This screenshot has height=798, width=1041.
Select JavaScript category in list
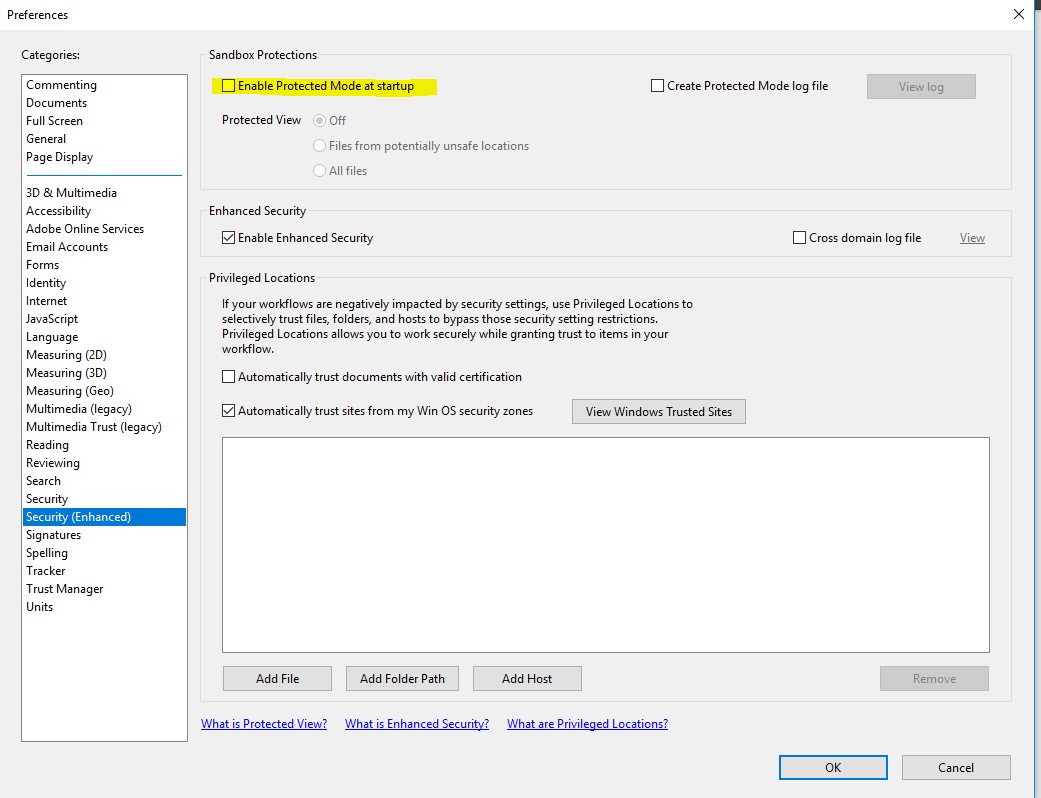(x=52, y=319)
